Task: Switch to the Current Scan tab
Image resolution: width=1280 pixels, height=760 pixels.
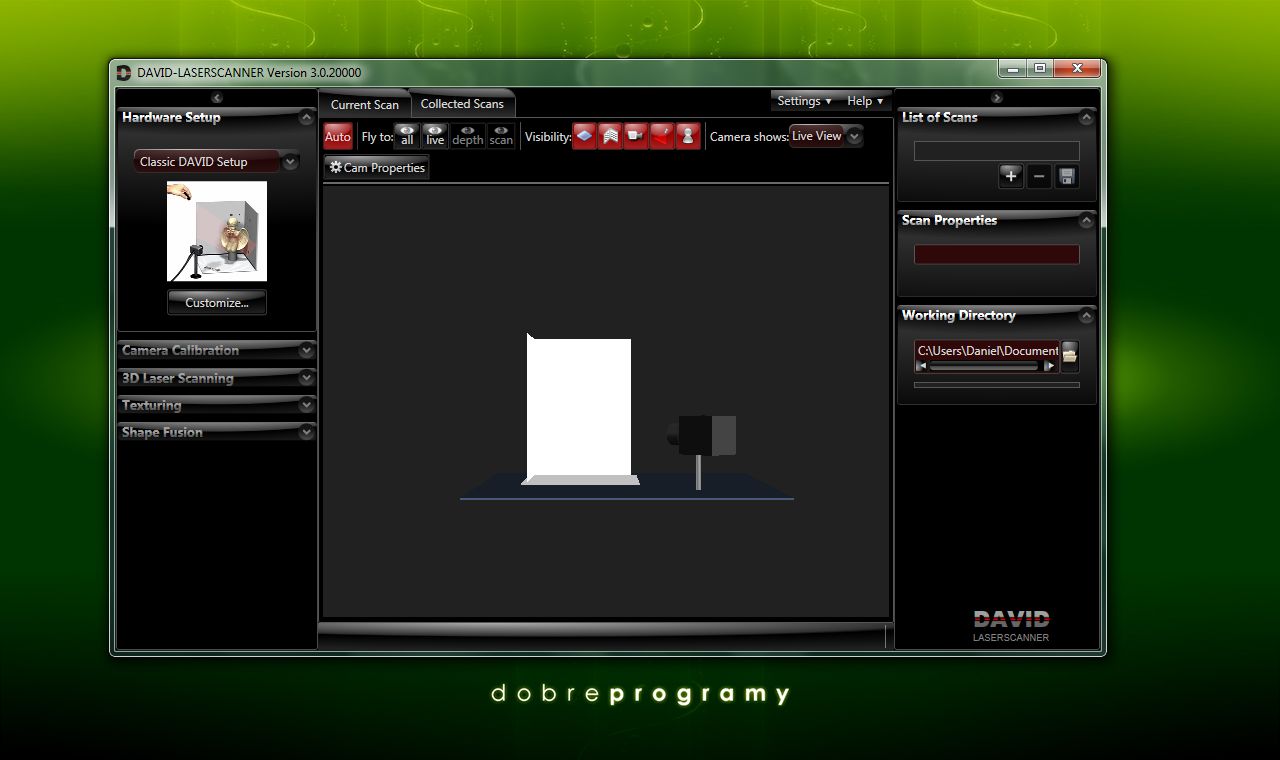Action: point(365,104)
